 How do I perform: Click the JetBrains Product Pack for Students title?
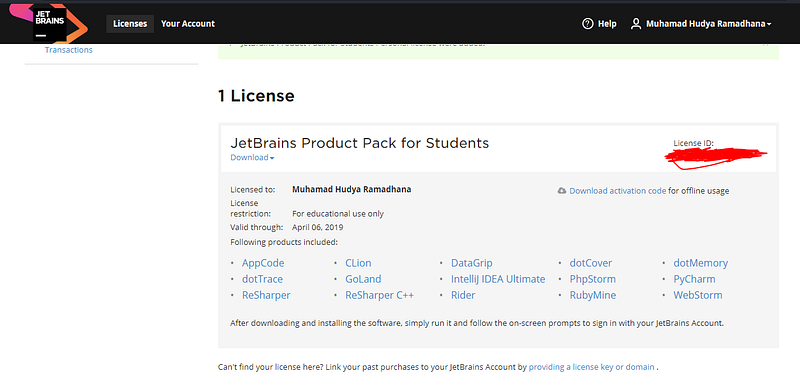click(x=360, y=143)
